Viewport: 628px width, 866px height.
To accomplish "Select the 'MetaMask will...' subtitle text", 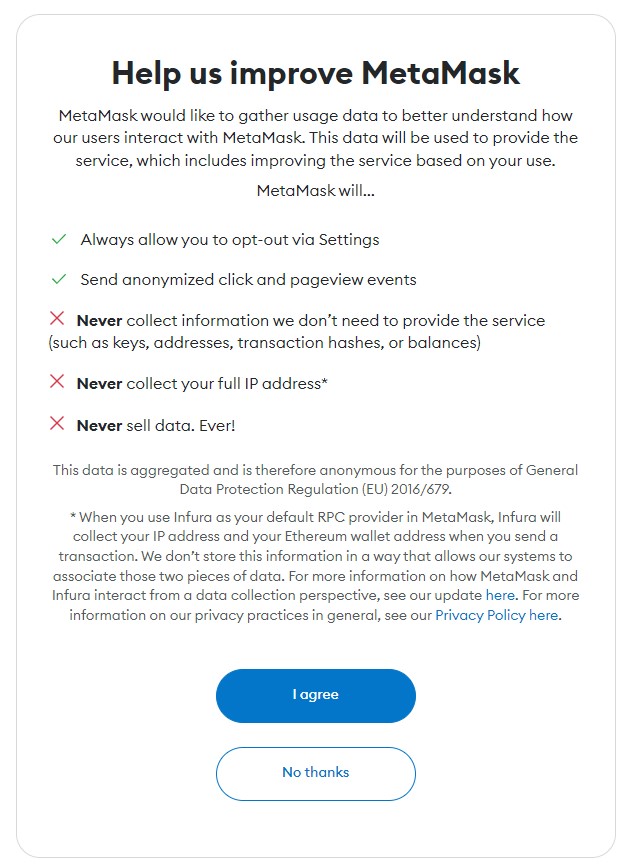I will 315,191.
